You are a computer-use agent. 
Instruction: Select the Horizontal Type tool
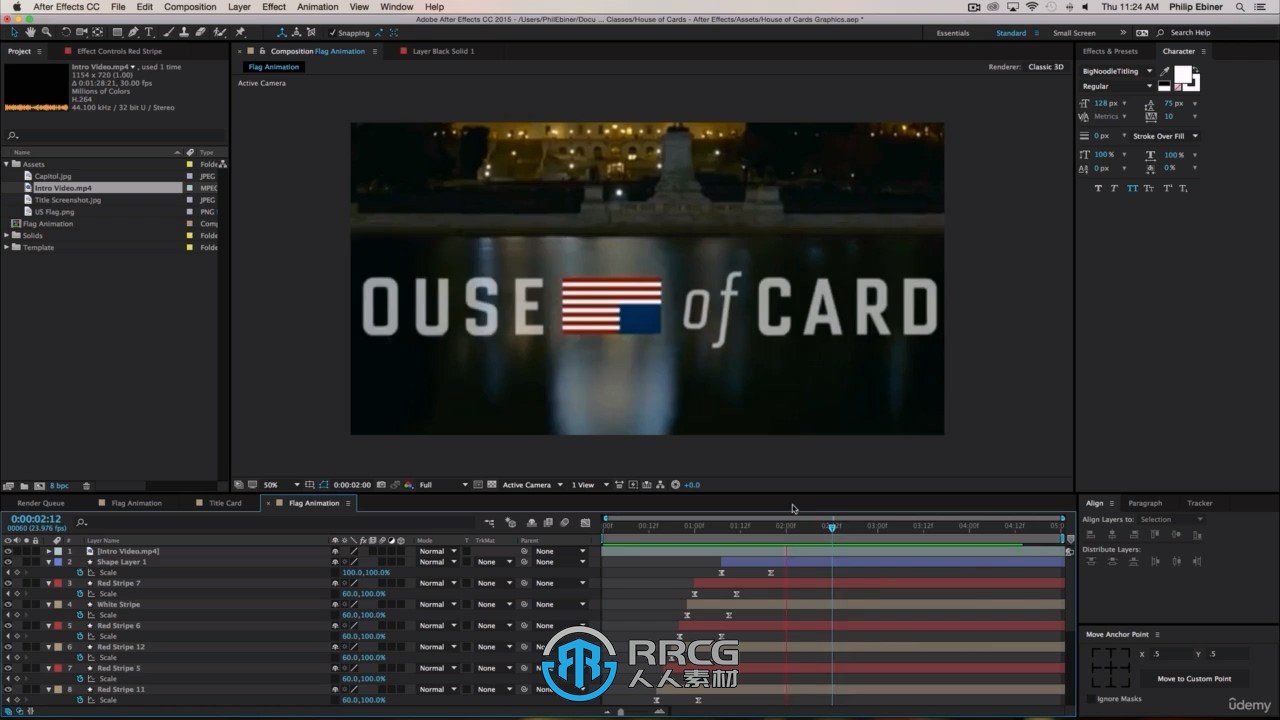click(x=150, y=32)
